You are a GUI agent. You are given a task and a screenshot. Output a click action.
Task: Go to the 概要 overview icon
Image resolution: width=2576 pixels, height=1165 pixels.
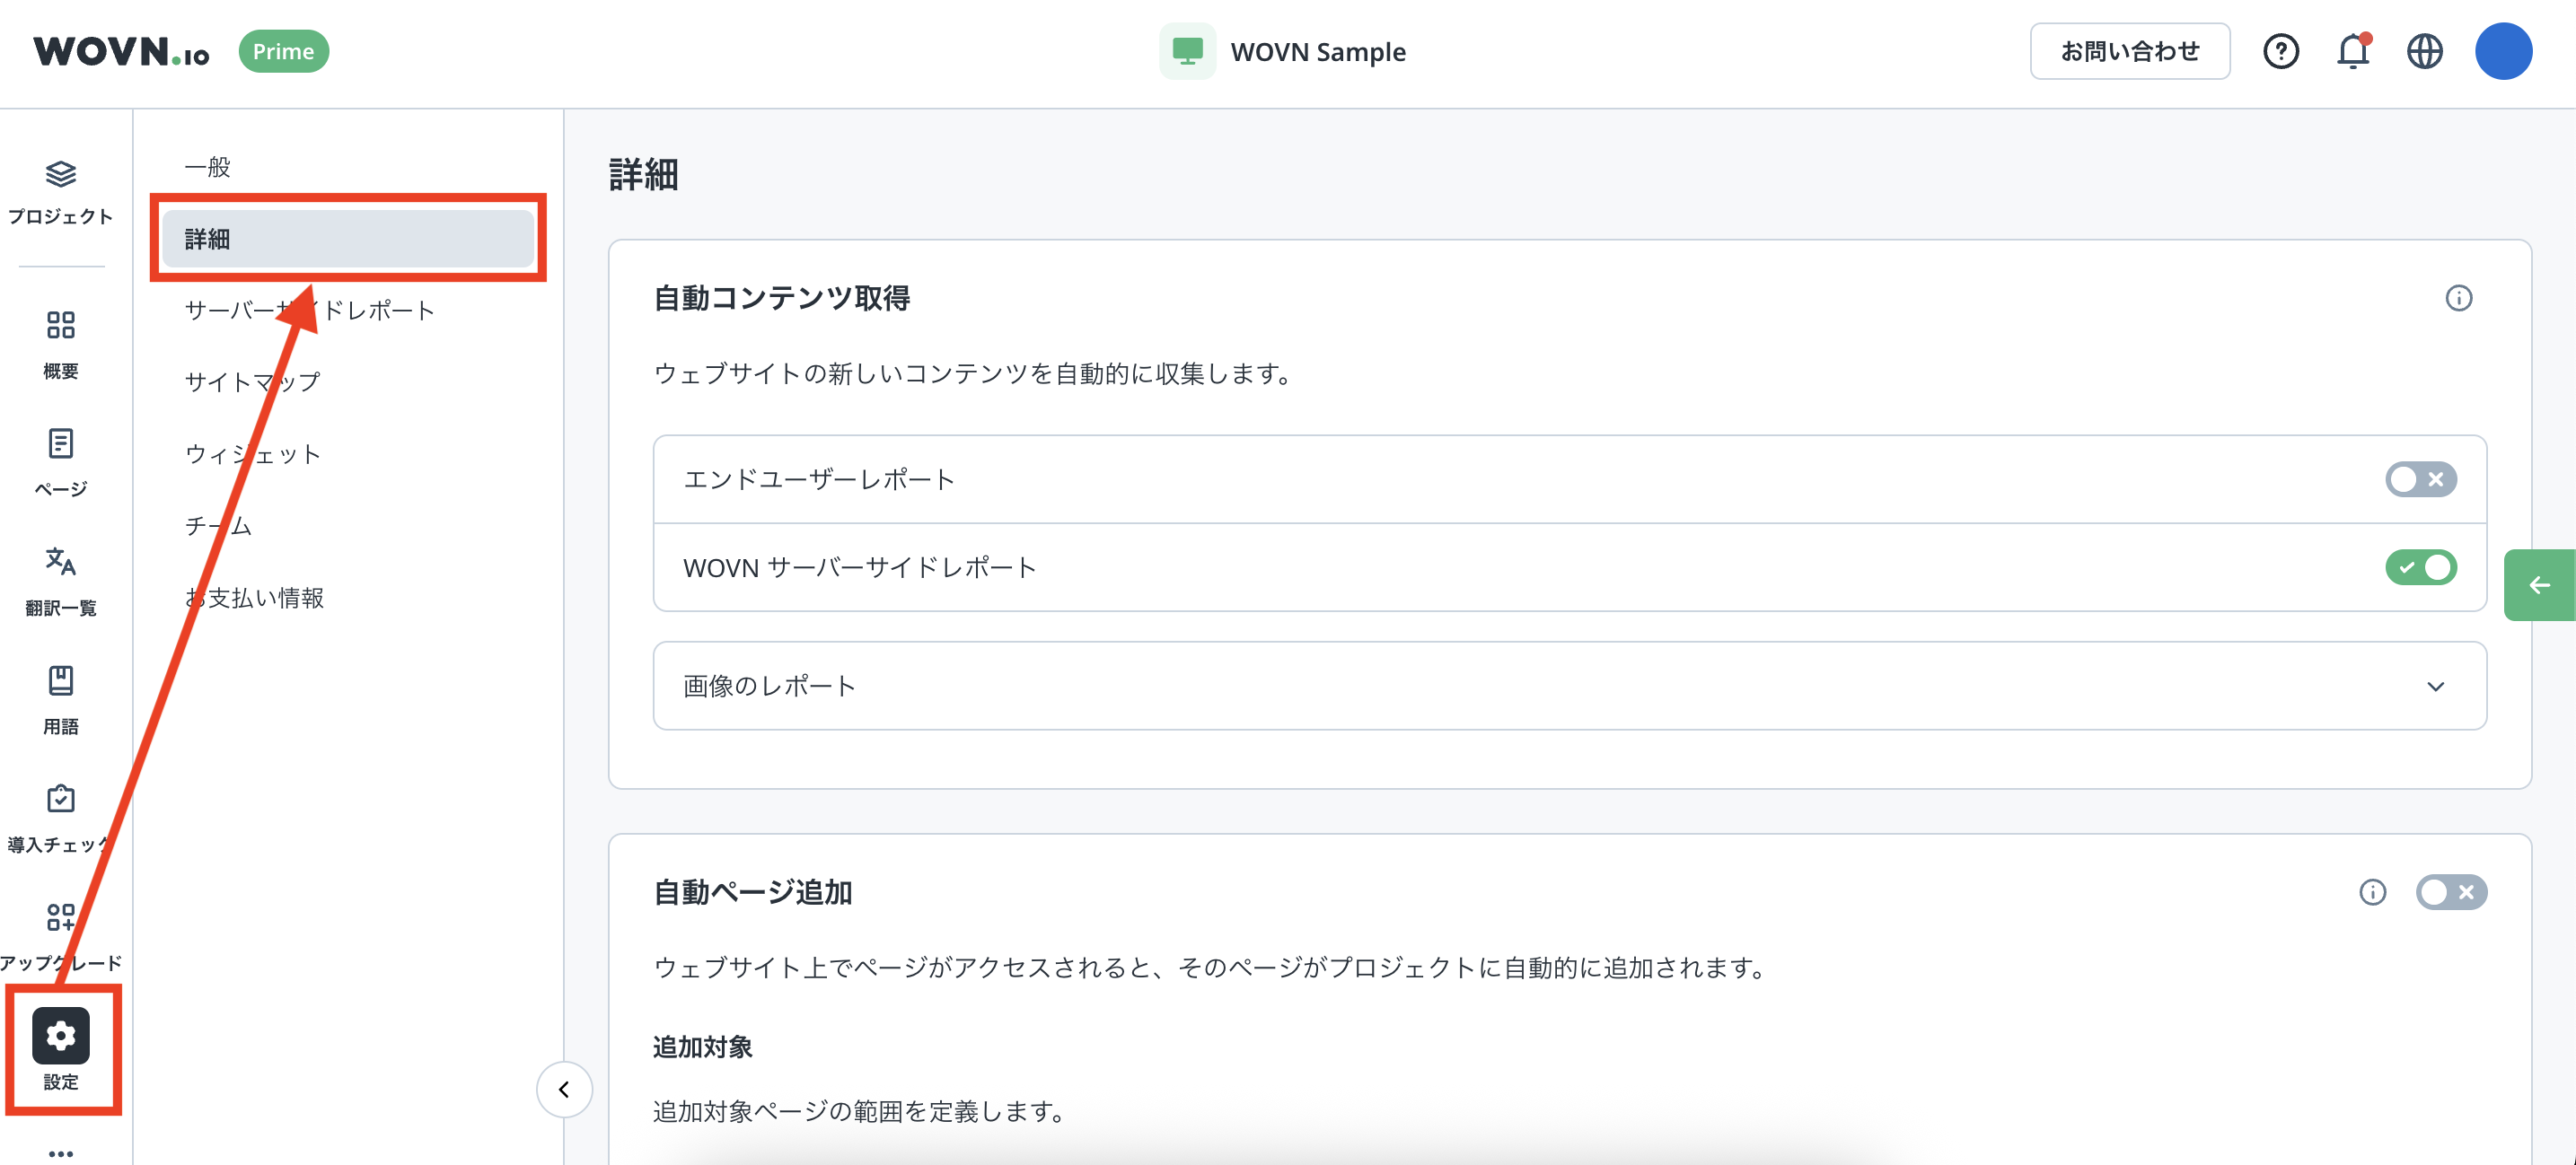(60, 326)
